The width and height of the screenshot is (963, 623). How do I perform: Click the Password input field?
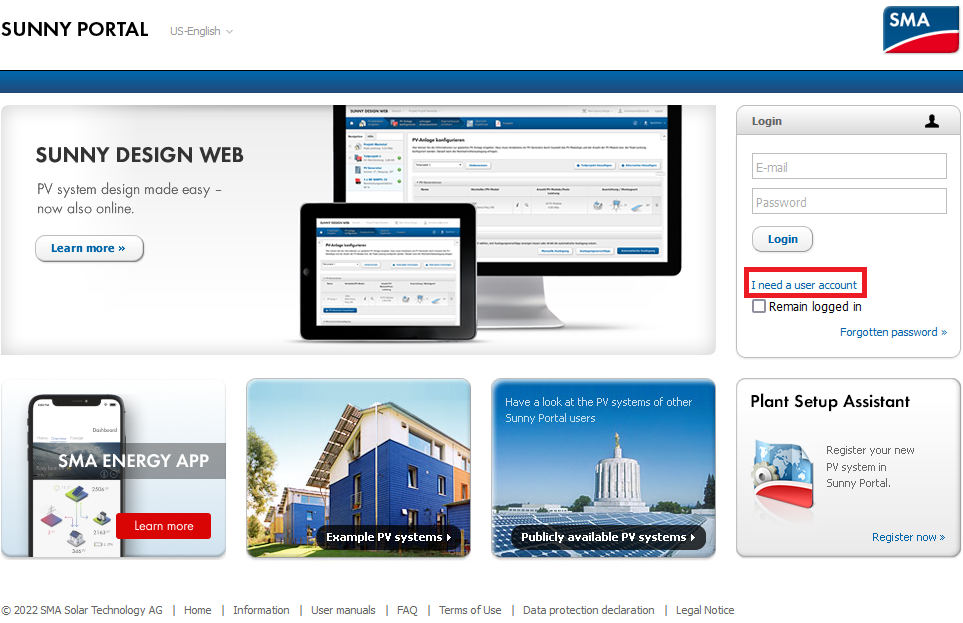point(848,201)
